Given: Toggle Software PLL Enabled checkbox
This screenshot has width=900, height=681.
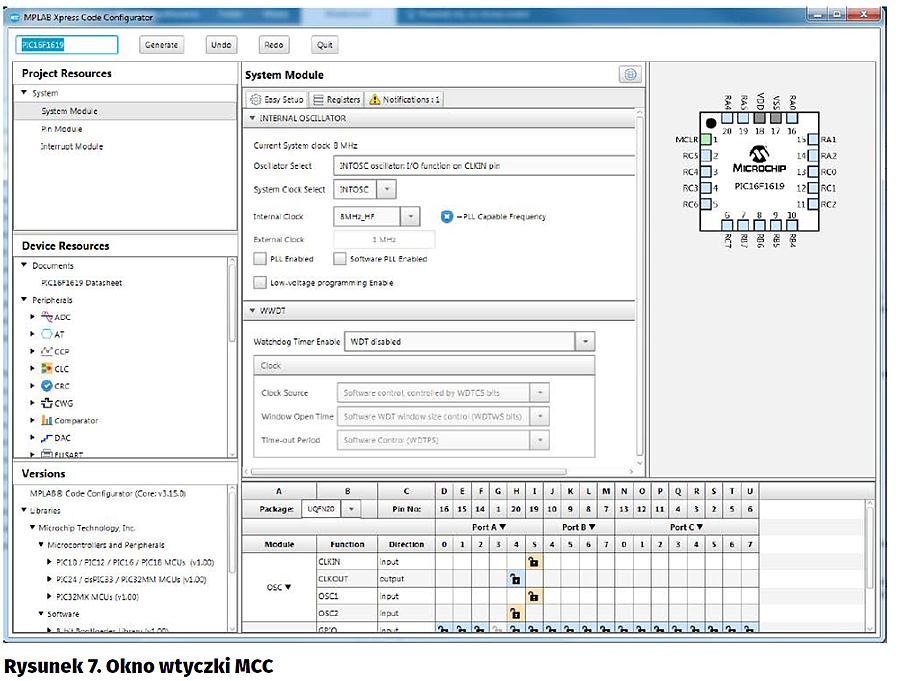Looking at the screenshot, I should pyautogui.click(x=340, y=259).
